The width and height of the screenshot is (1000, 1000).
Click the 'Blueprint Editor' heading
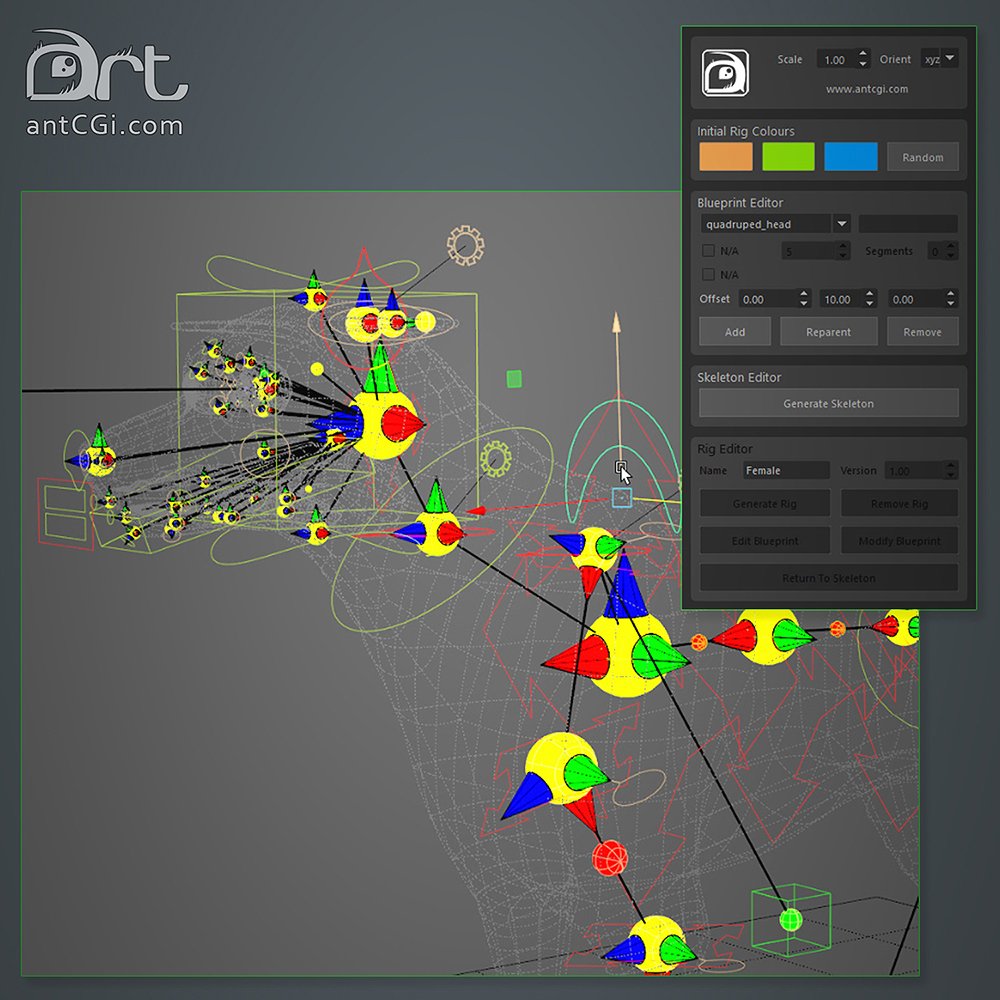click(x=740, y=202)
